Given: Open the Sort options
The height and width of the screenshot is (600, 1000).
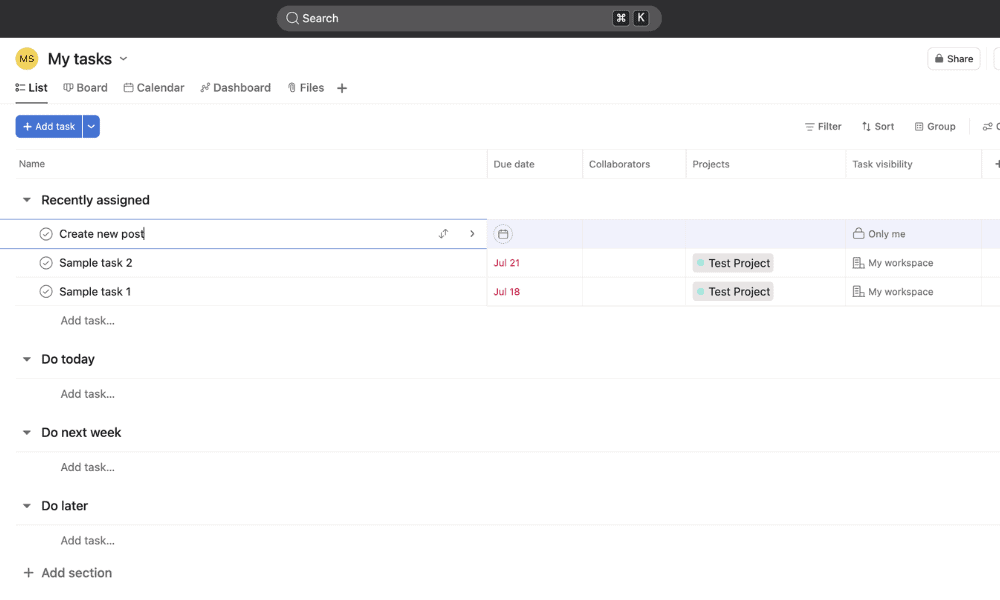Looking at the screenshot, I should (878, 127).
